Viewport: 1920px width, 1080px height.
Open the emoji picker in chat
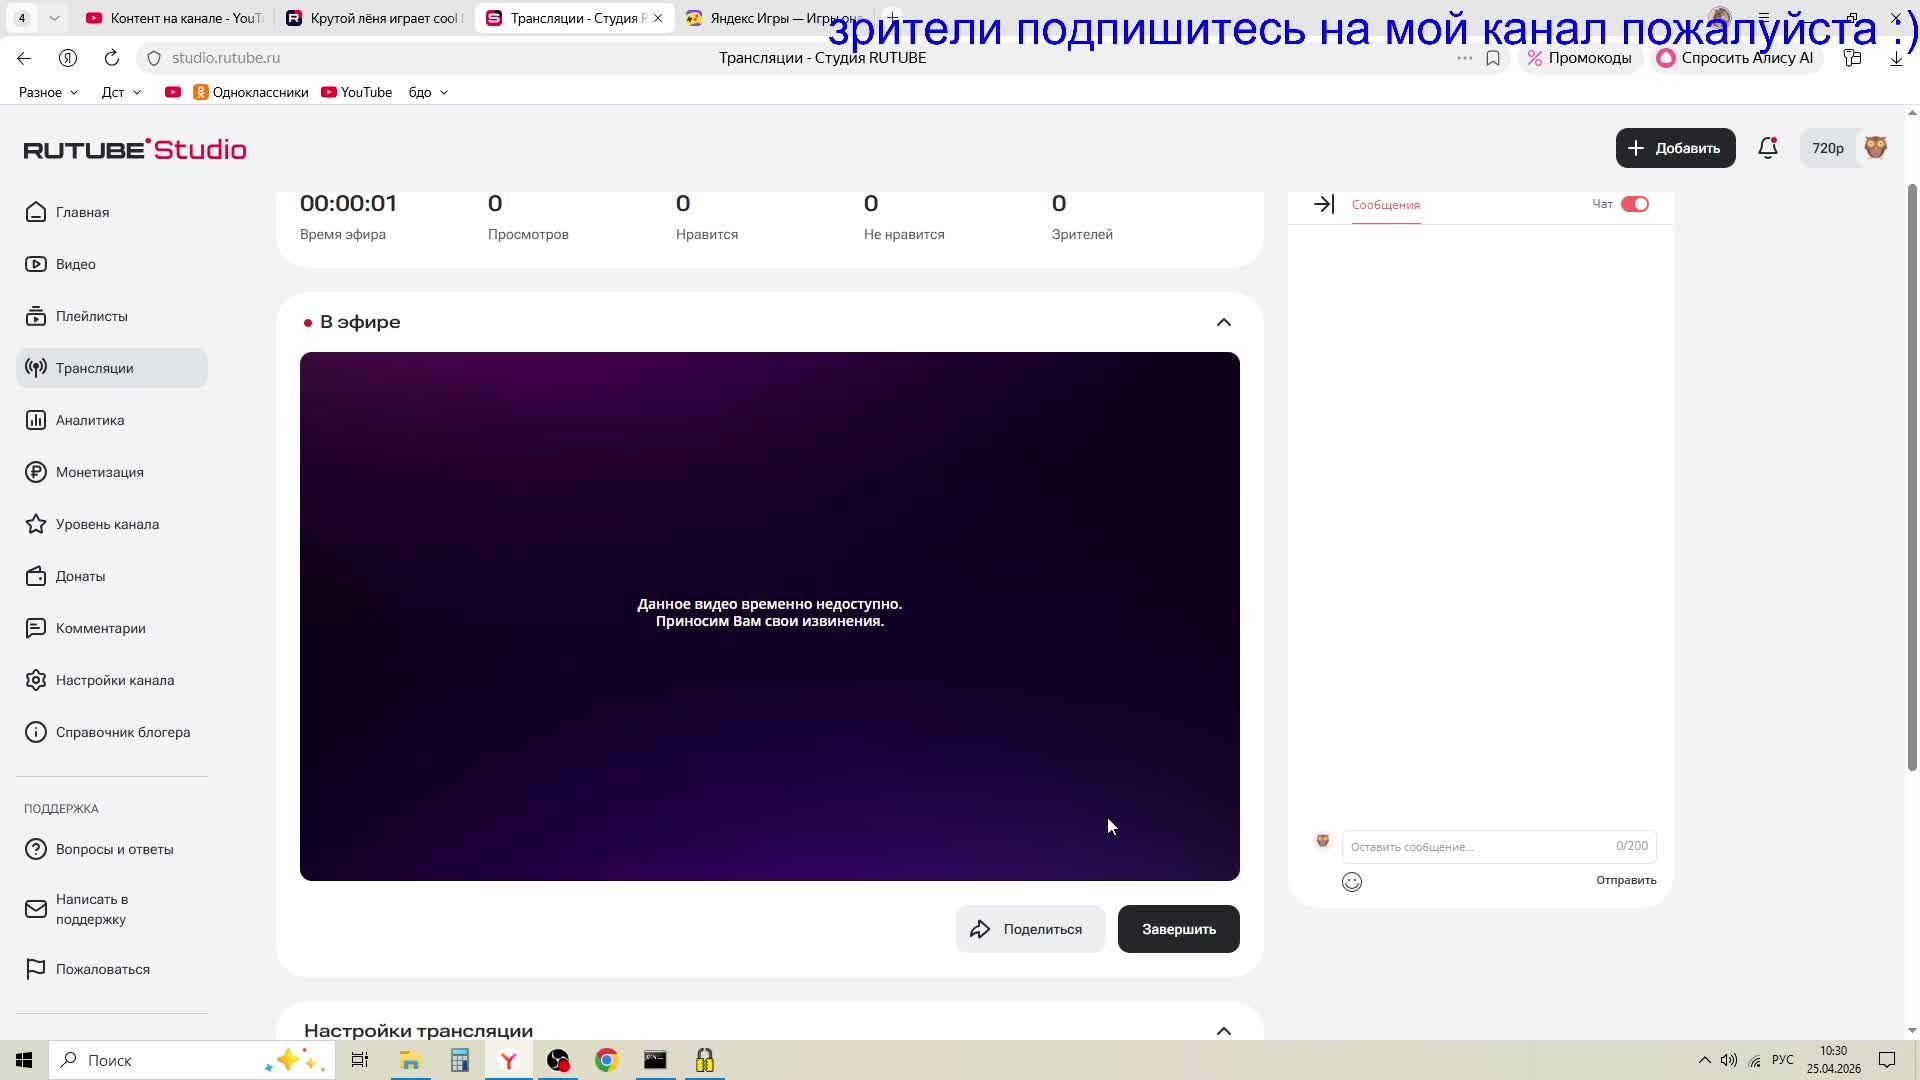[1352, 881]
